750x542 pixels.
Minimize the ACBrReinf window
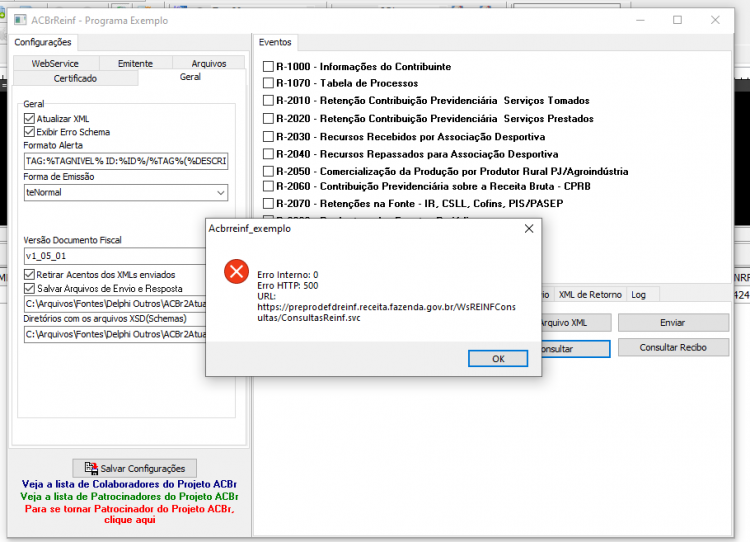point(640,20)
